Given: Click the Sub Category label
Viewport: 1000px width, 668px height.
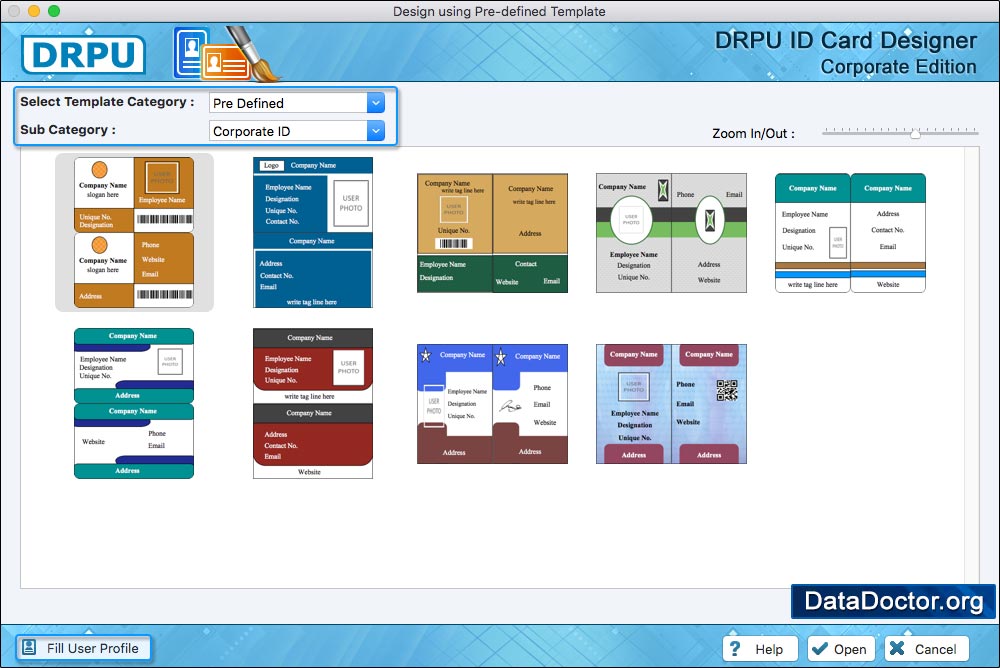Looking at the screenshot, I should click(x=68, y=130).
